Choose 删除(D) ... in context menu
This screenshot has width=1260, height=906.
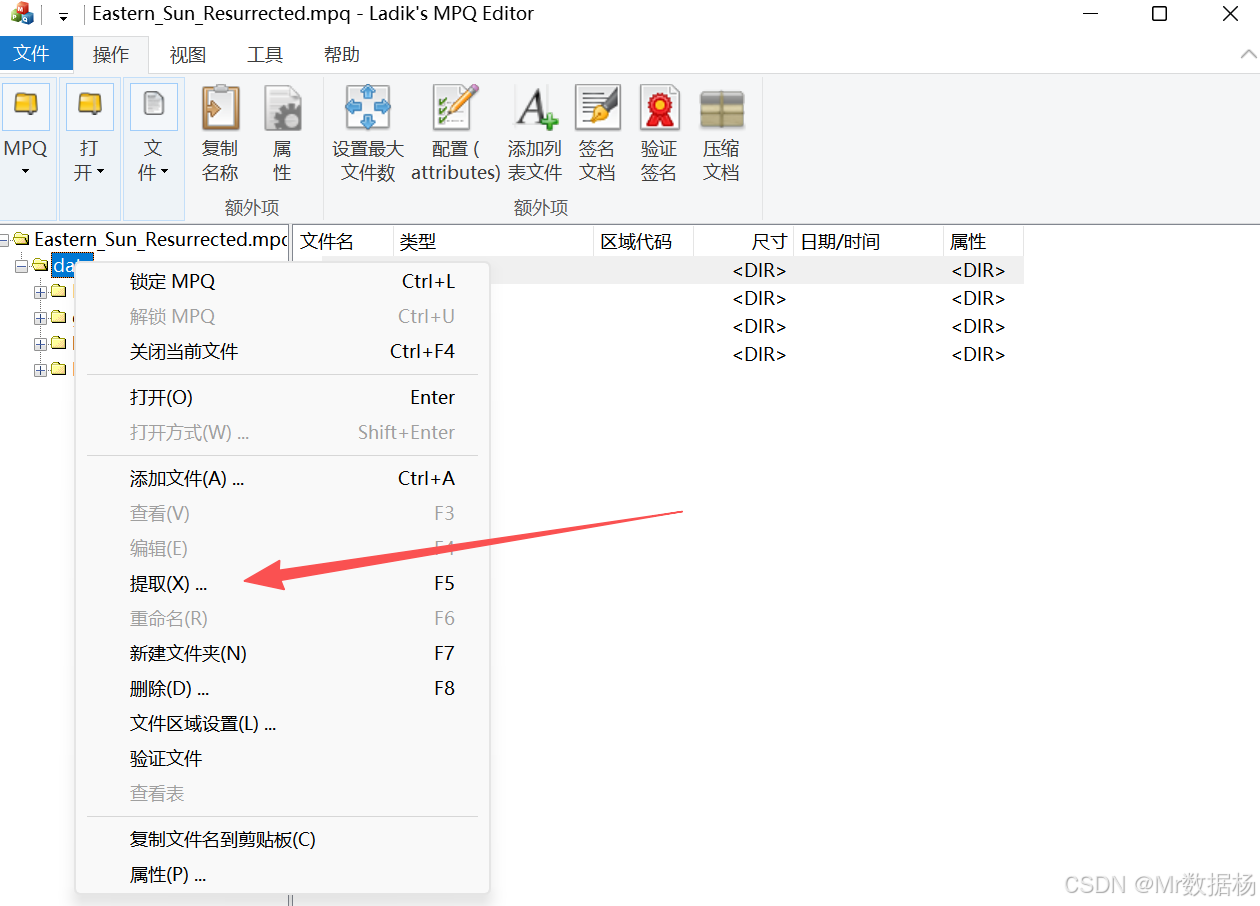point(282,689)
